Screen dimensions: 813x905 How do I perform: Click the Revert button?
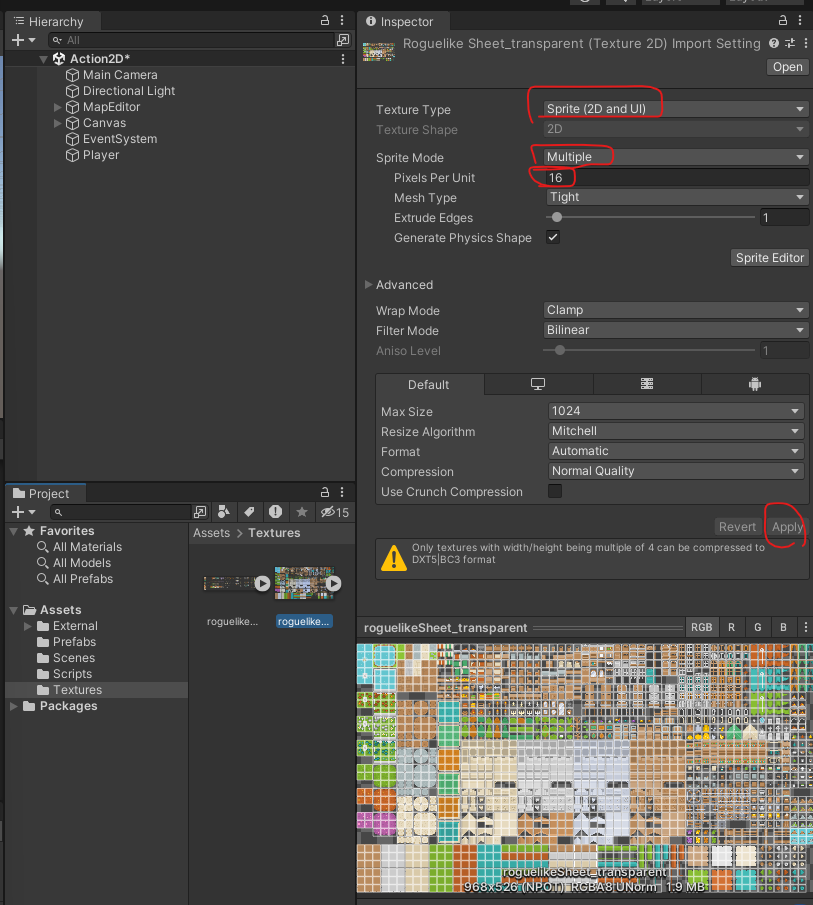[737, 527]
